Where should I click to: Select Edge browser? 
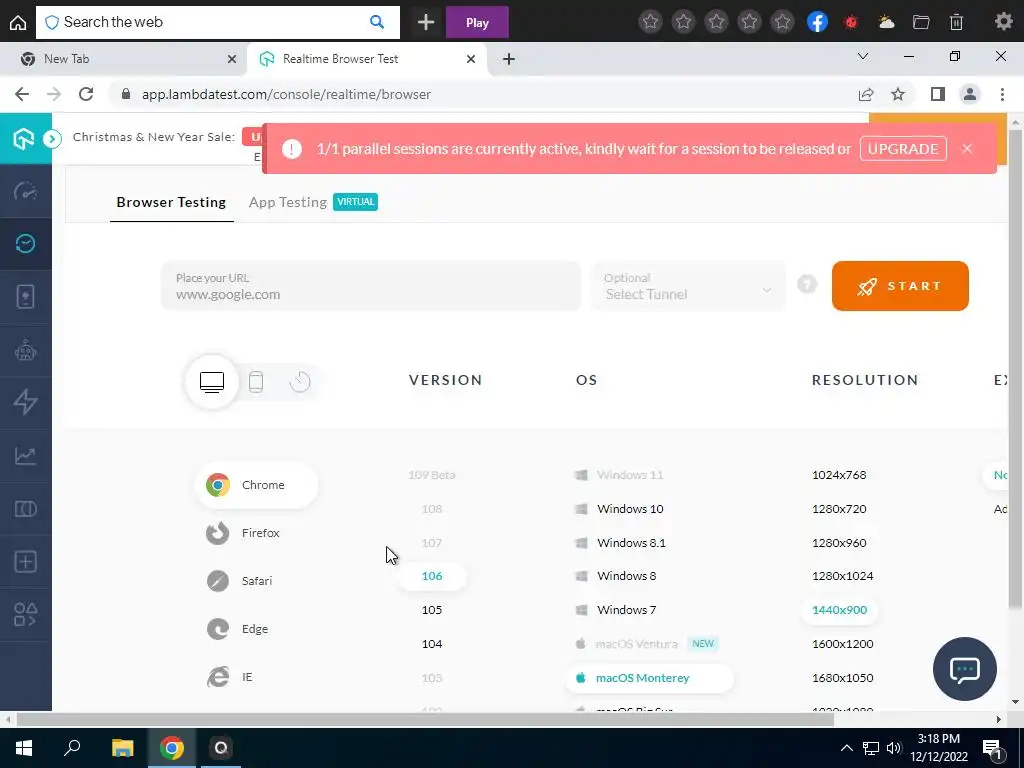(237, 629)
